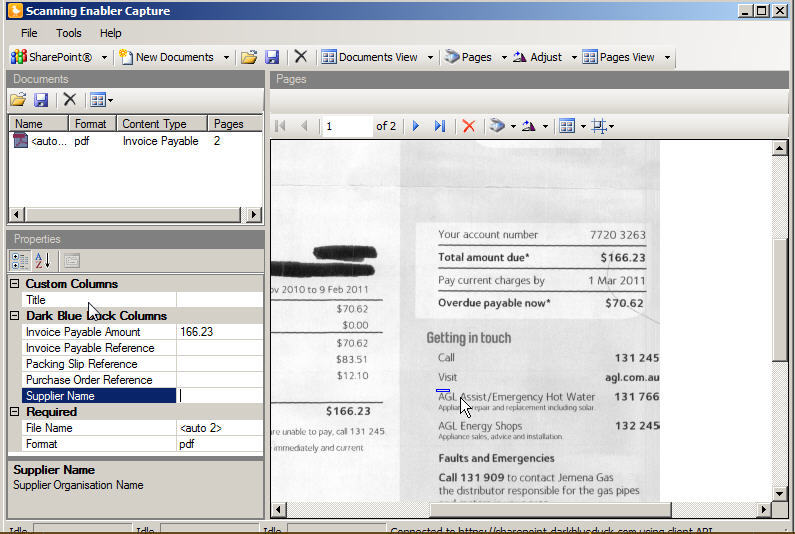Click right arrow of page preview horizontal scrollbar
Viewport: 795px width, 534px height.
coord(764,509)
